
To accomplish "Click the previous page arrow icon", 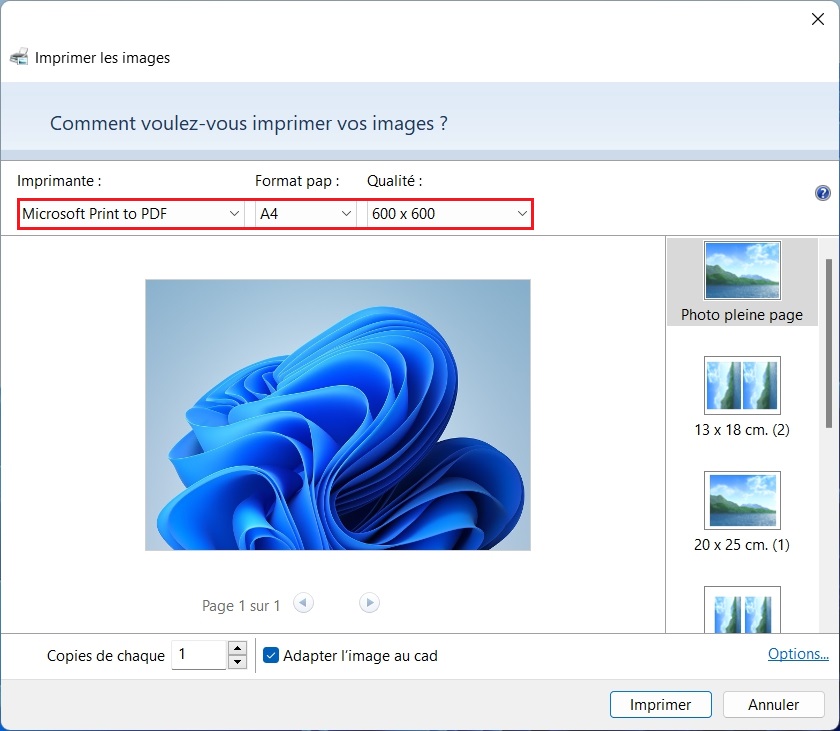I will [302, 602].
